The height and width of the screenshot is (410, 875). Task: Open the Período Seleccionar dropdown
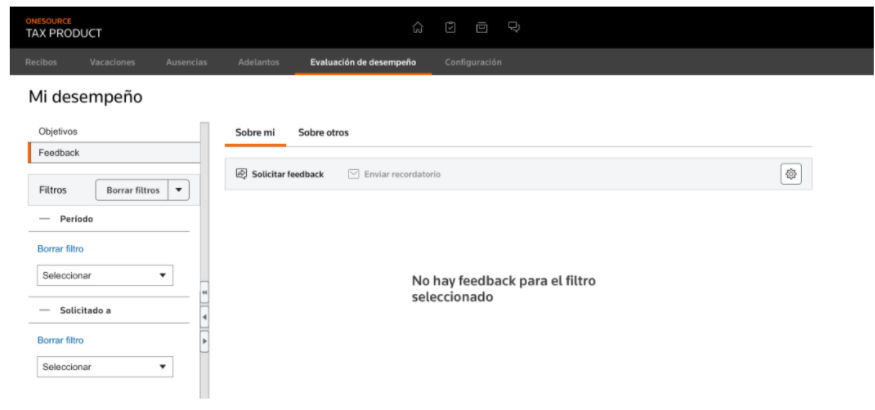coord(105,276)
